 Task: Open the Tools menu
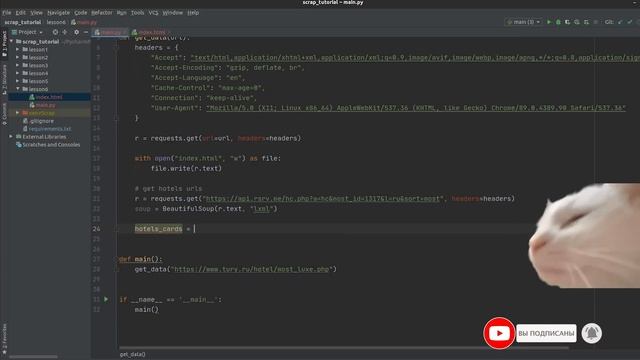tap(137, 13)
